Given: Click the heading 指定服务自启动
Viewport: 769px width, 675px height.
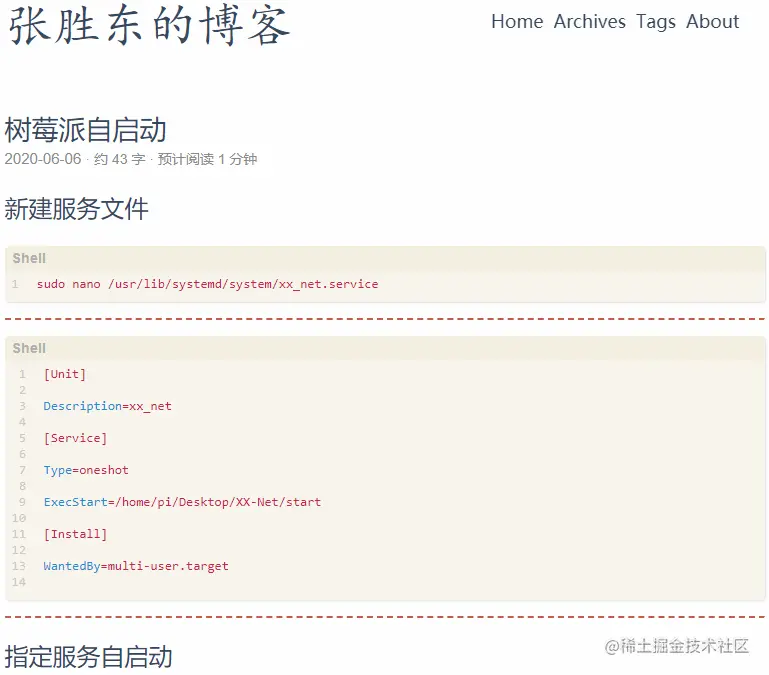Looking at the screenshot, I should coord(88,657).
